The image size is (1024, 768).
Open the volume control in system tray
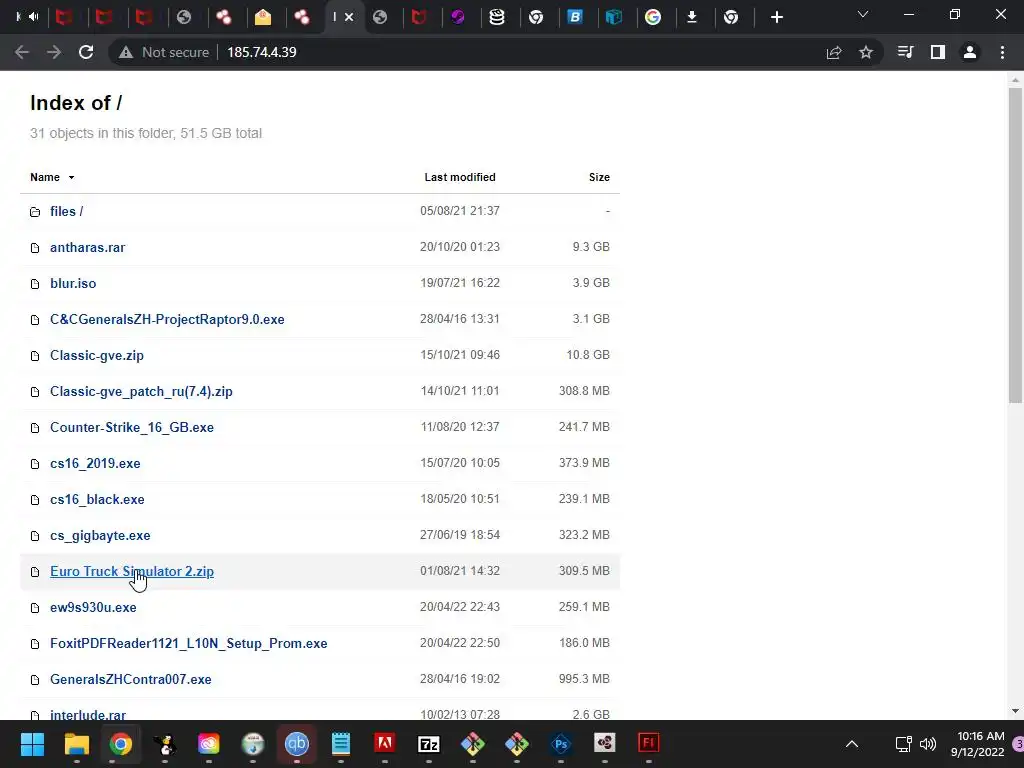coord(927,744)
